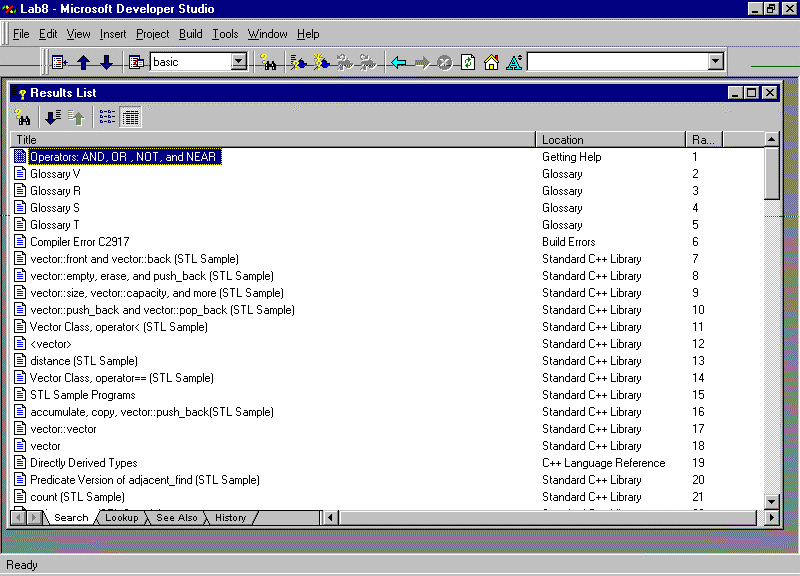Go back with the cyan left arrow
Image resolution: width=800 pixels, height=576 pixels.
click(398, 62)
